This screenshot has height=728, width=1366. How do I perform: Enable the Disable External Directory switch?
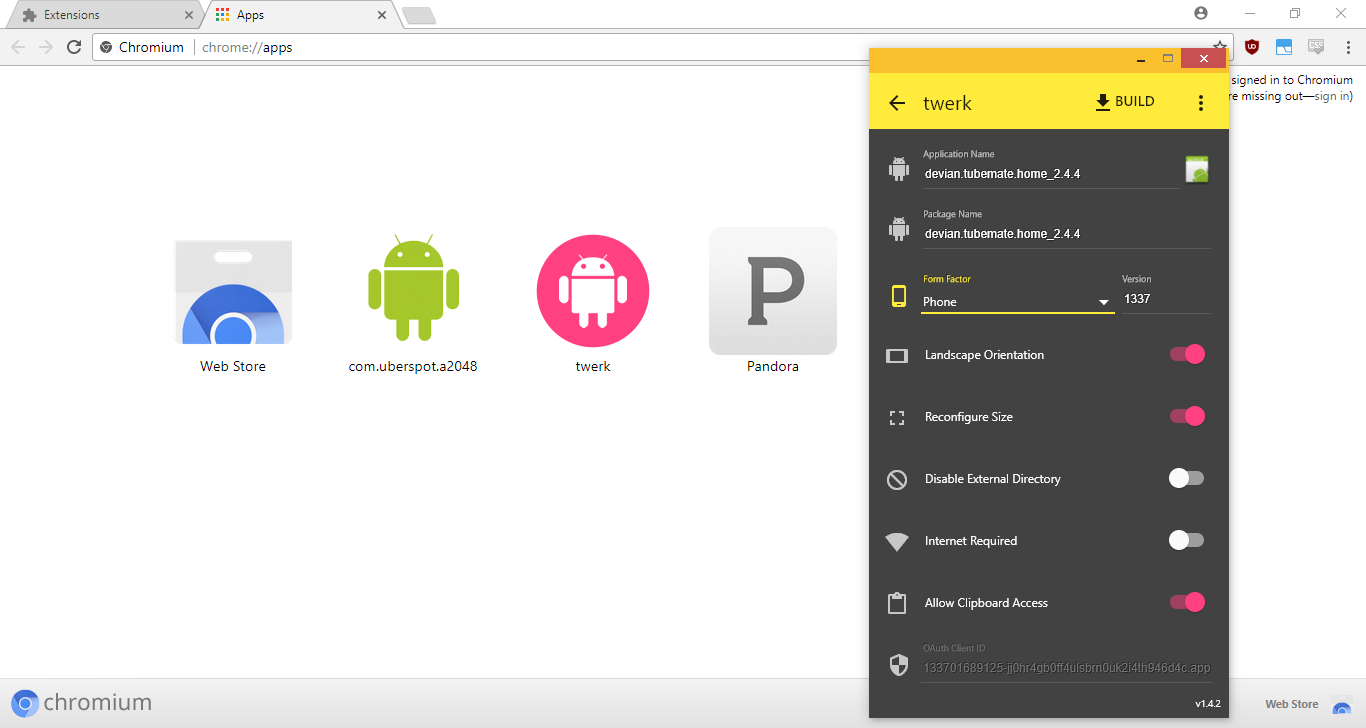click(x=1187, y=478)
